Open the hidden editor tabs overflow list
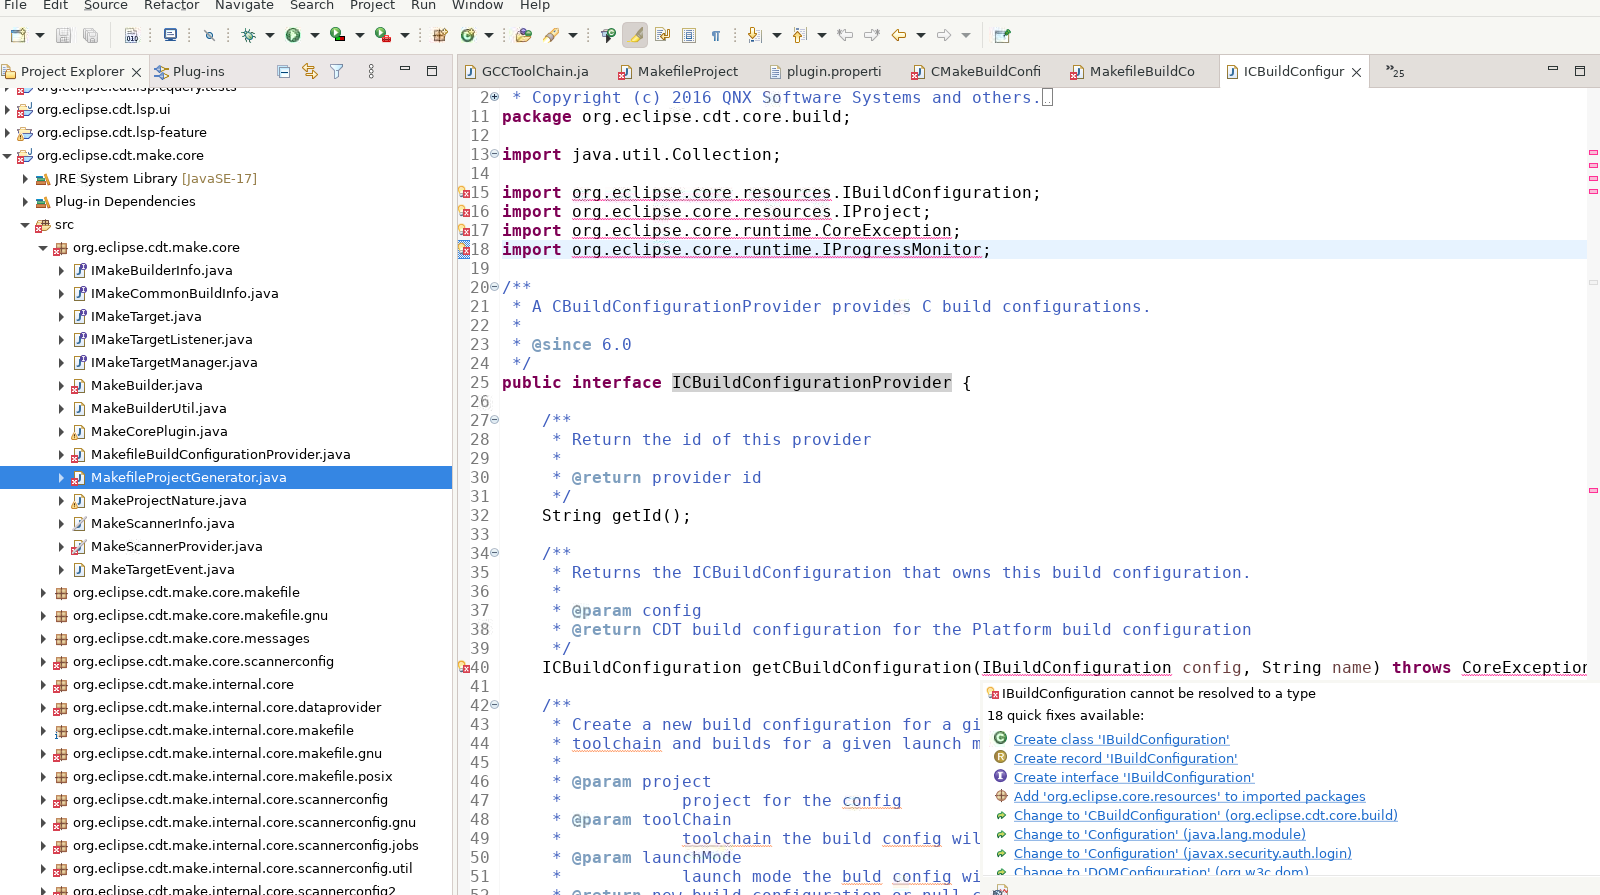Image resolution: width=1600 pixels, height=895 pixels. pos(1394,71)
